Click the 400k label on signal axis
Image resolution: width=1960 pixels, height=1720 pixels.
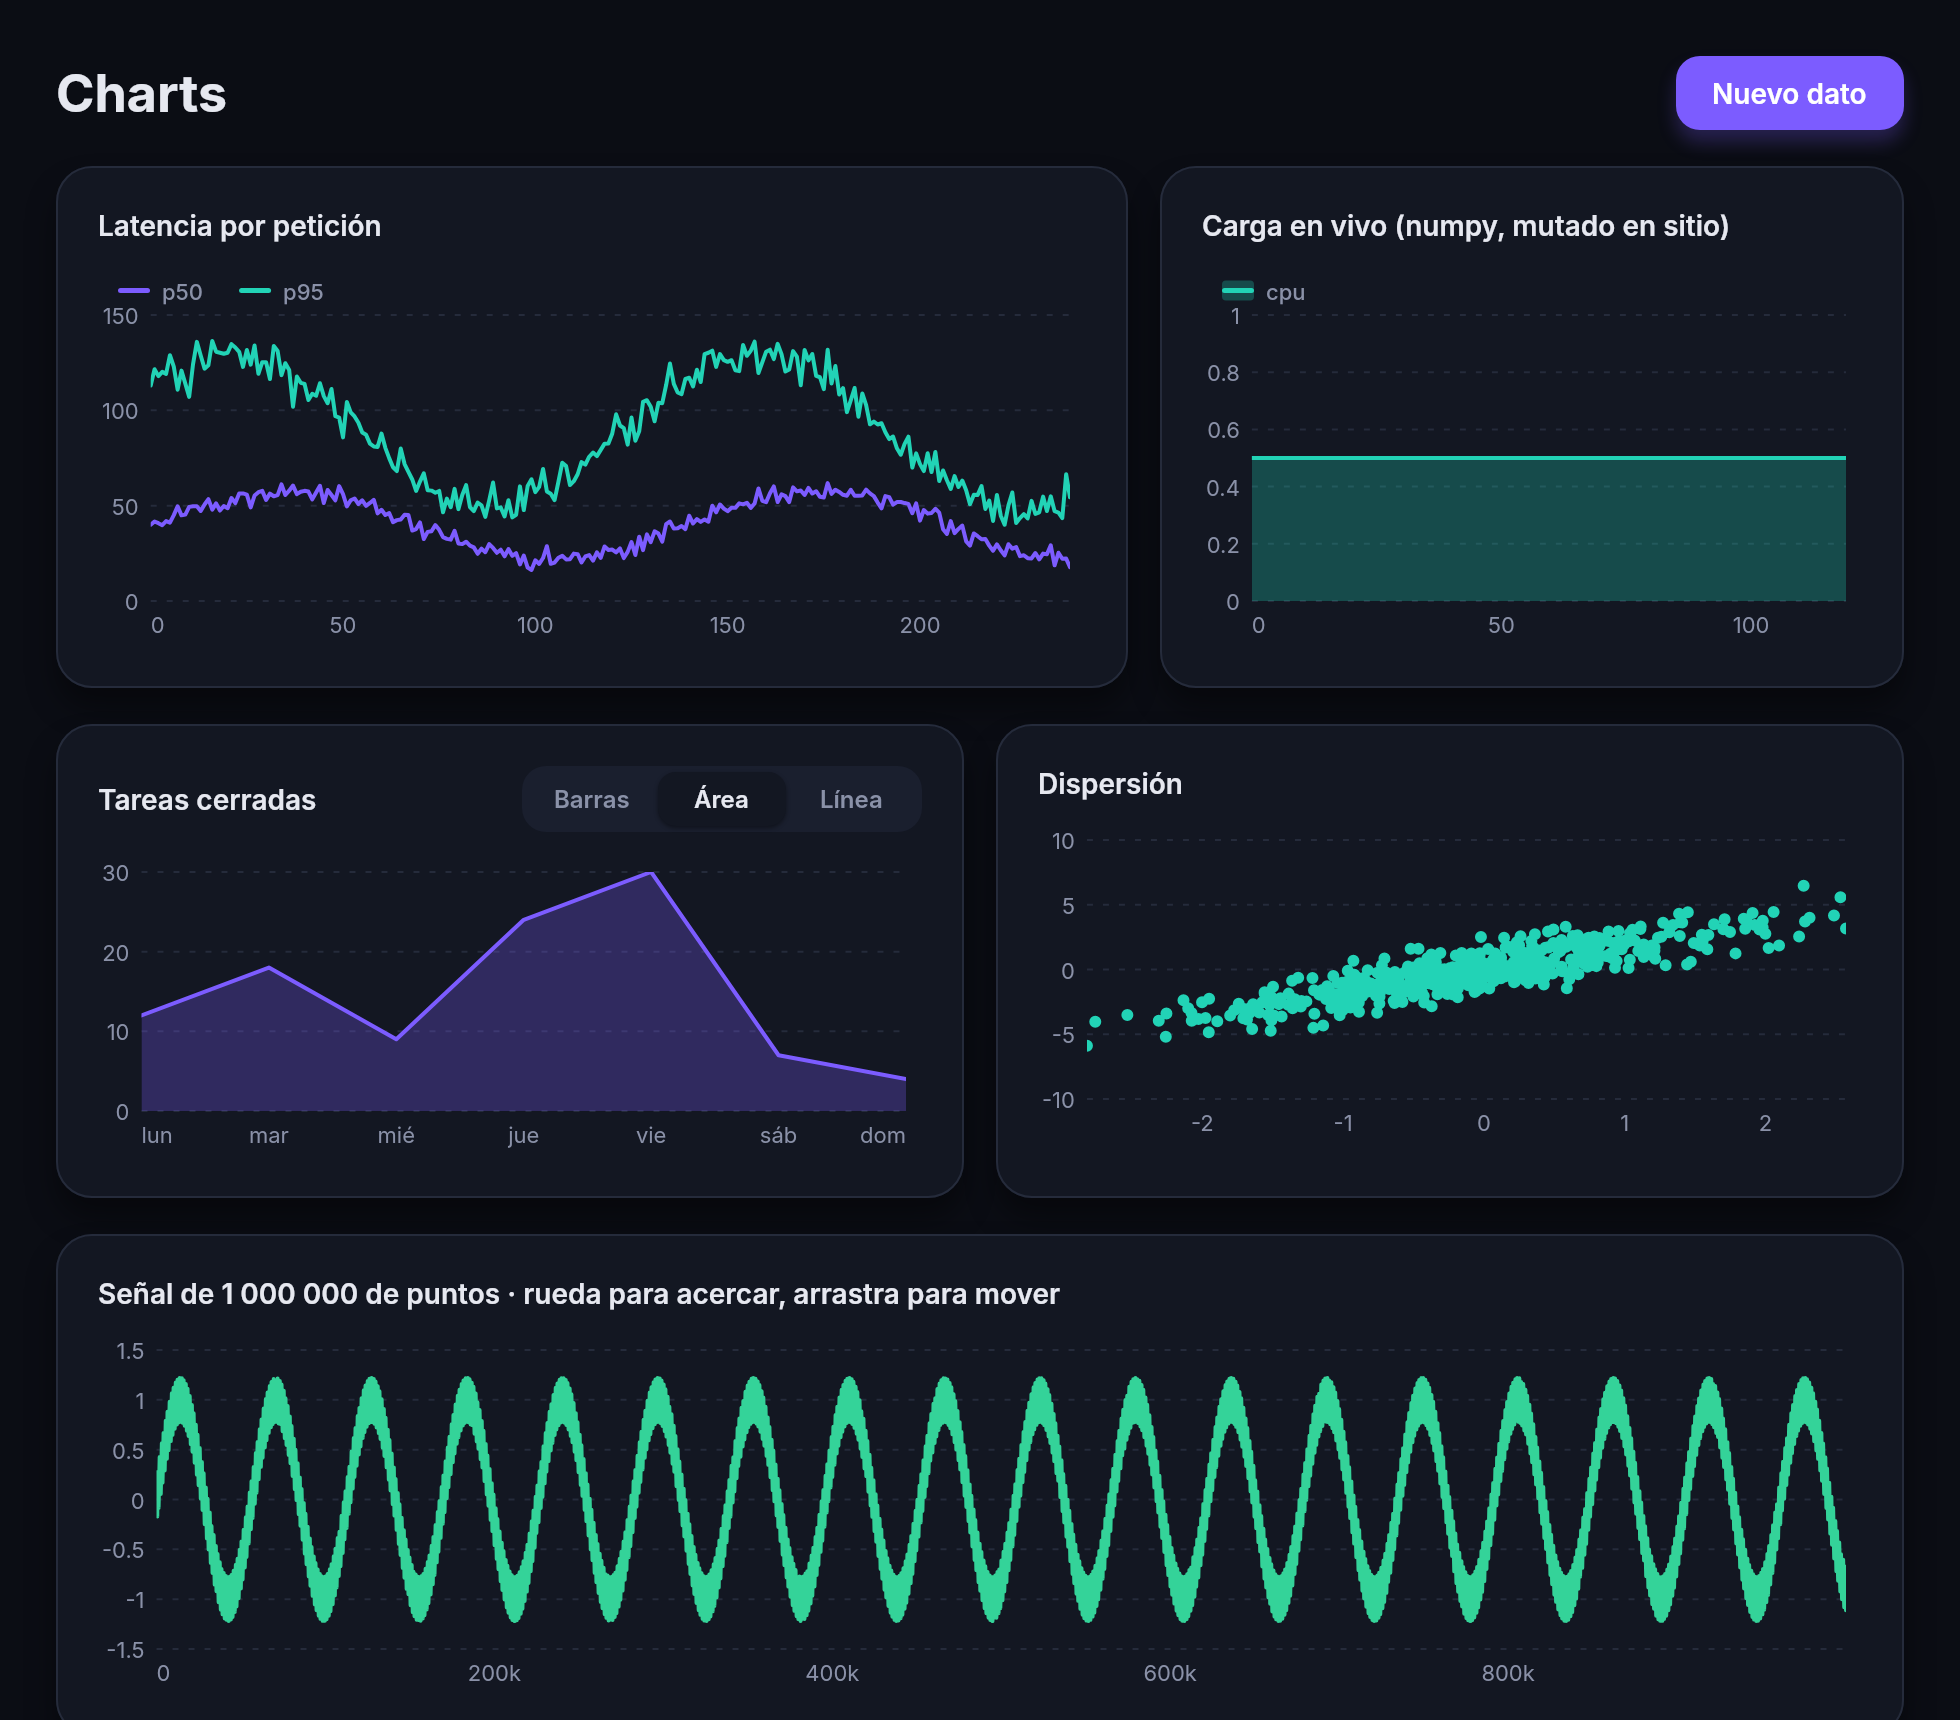click(x=832, y=1673)
